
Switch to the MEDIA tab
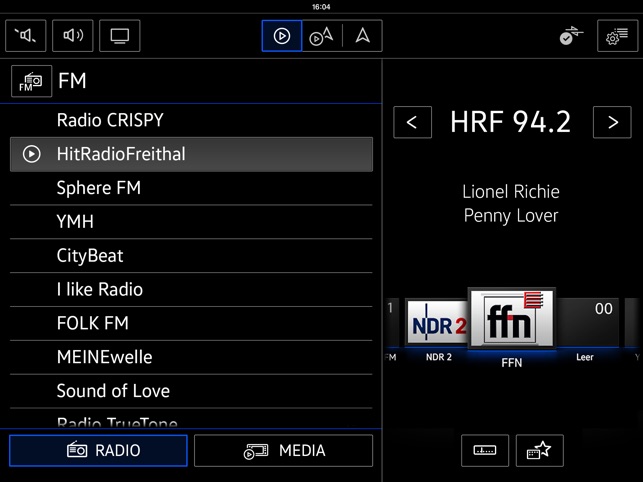[285, 451]
